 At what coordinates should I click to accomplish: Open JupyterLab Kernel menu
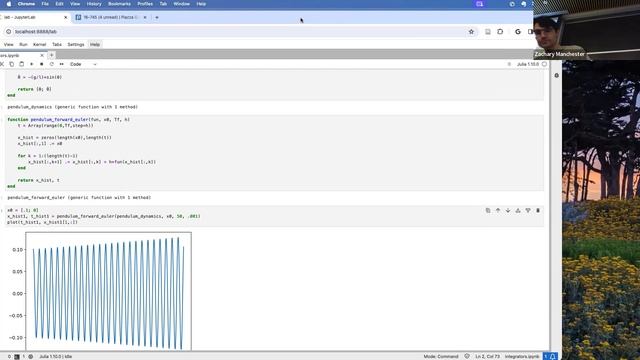click(x=40, y=44)
